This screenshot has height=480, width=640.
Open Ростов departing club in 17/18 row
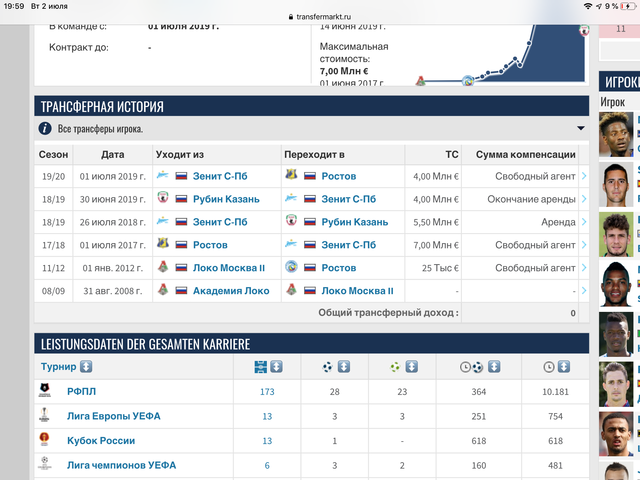click(210, 244)
